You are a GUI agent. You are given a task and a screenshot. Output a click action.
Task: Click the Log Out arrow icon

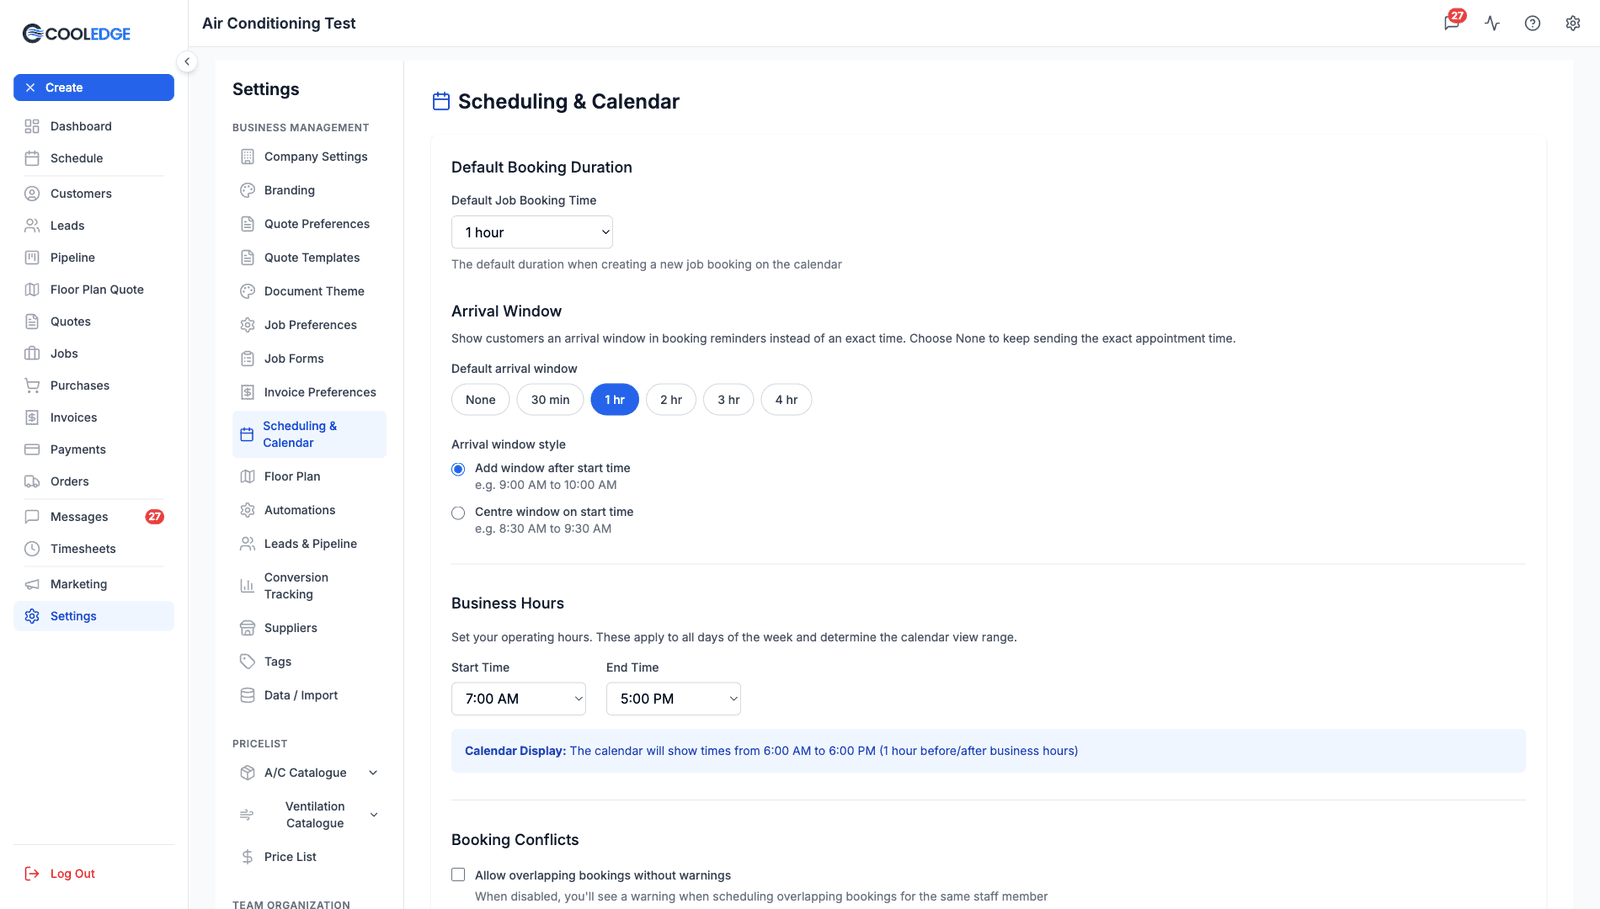tap(32, 874)
